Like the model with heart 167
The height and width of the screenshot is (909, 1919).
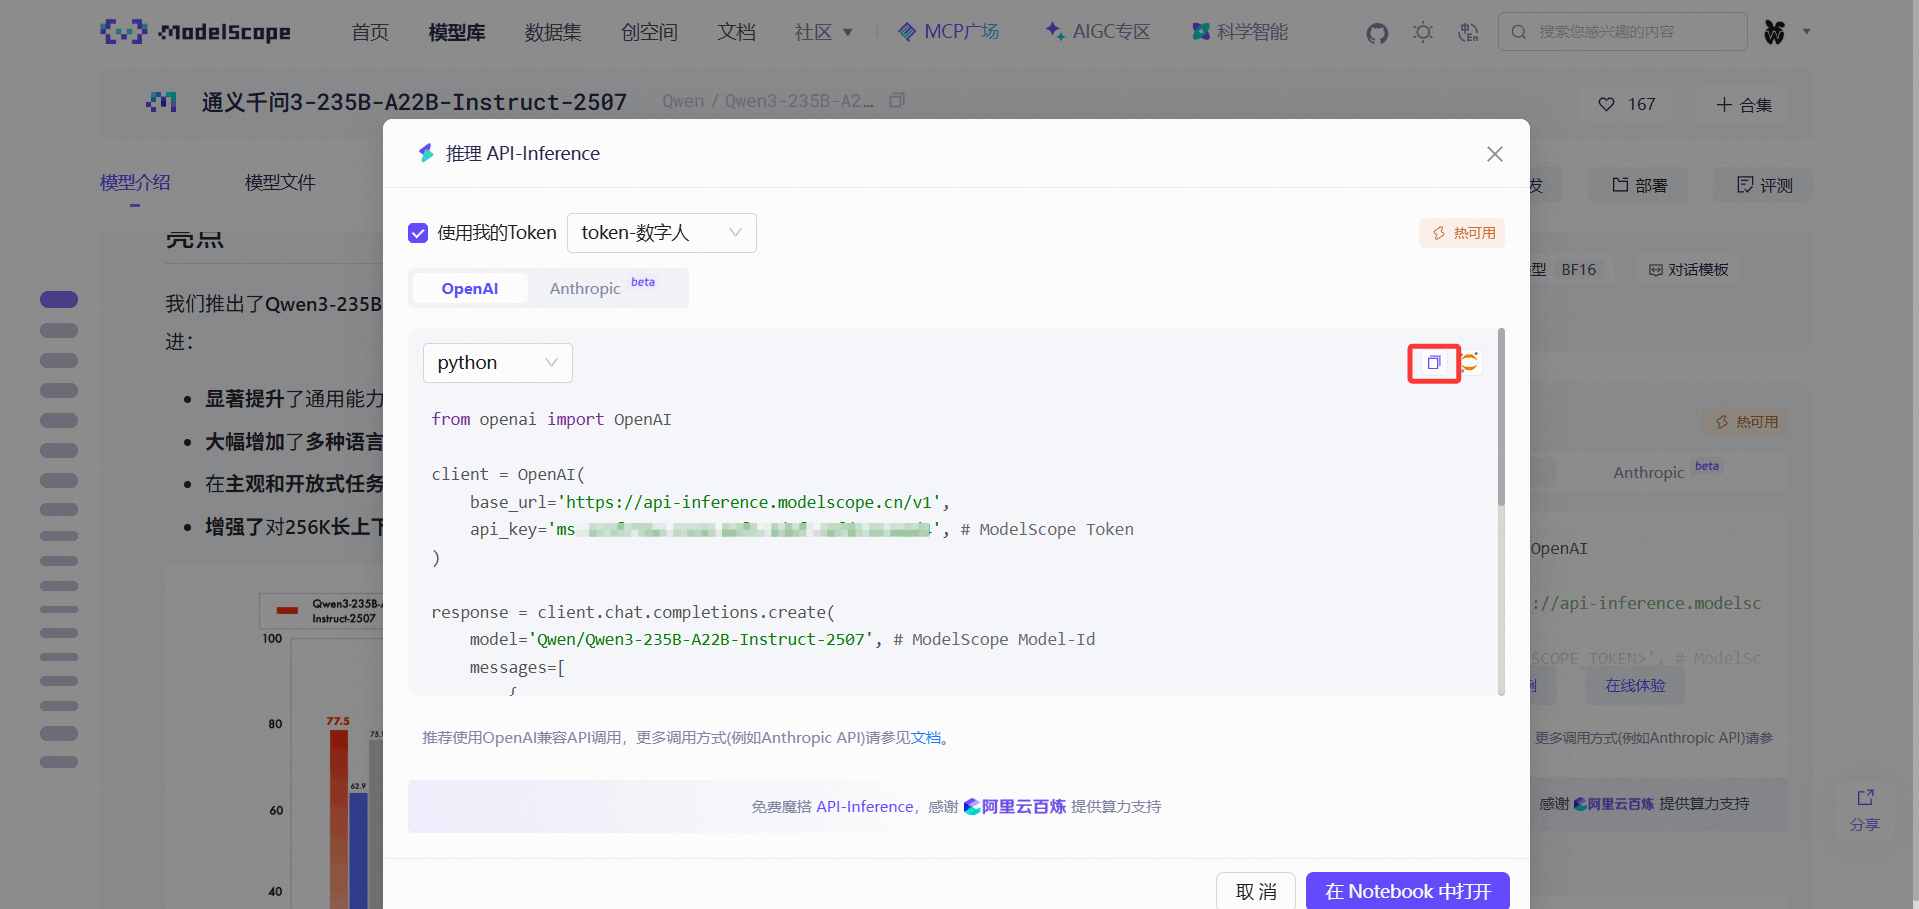pyautogui.click(x=1627, y=104)
